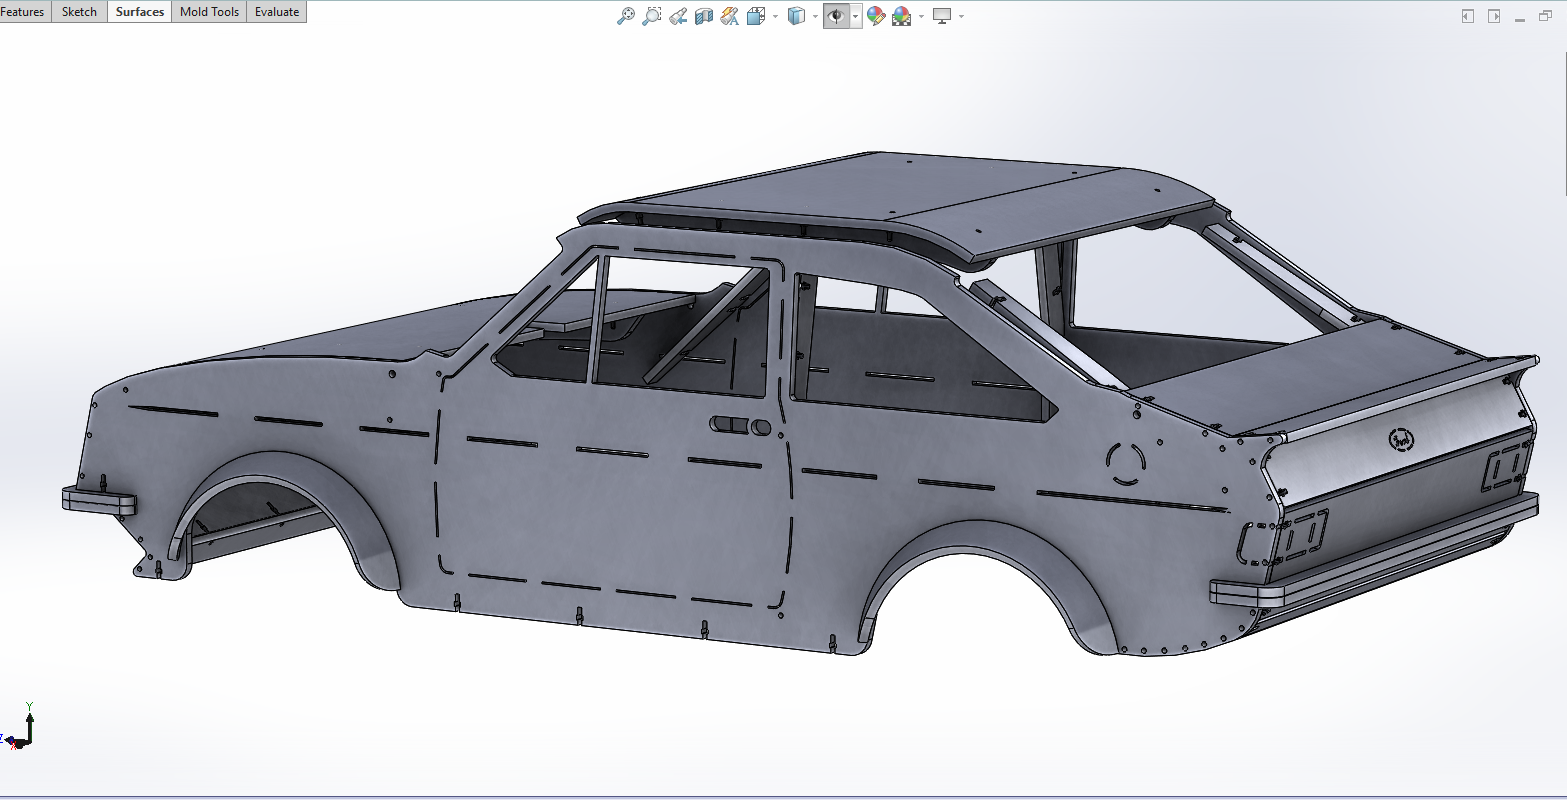Viewport: 1567px width, 800px height.
Task: Select the Zoom to Area tool
Action: (652, 16)
